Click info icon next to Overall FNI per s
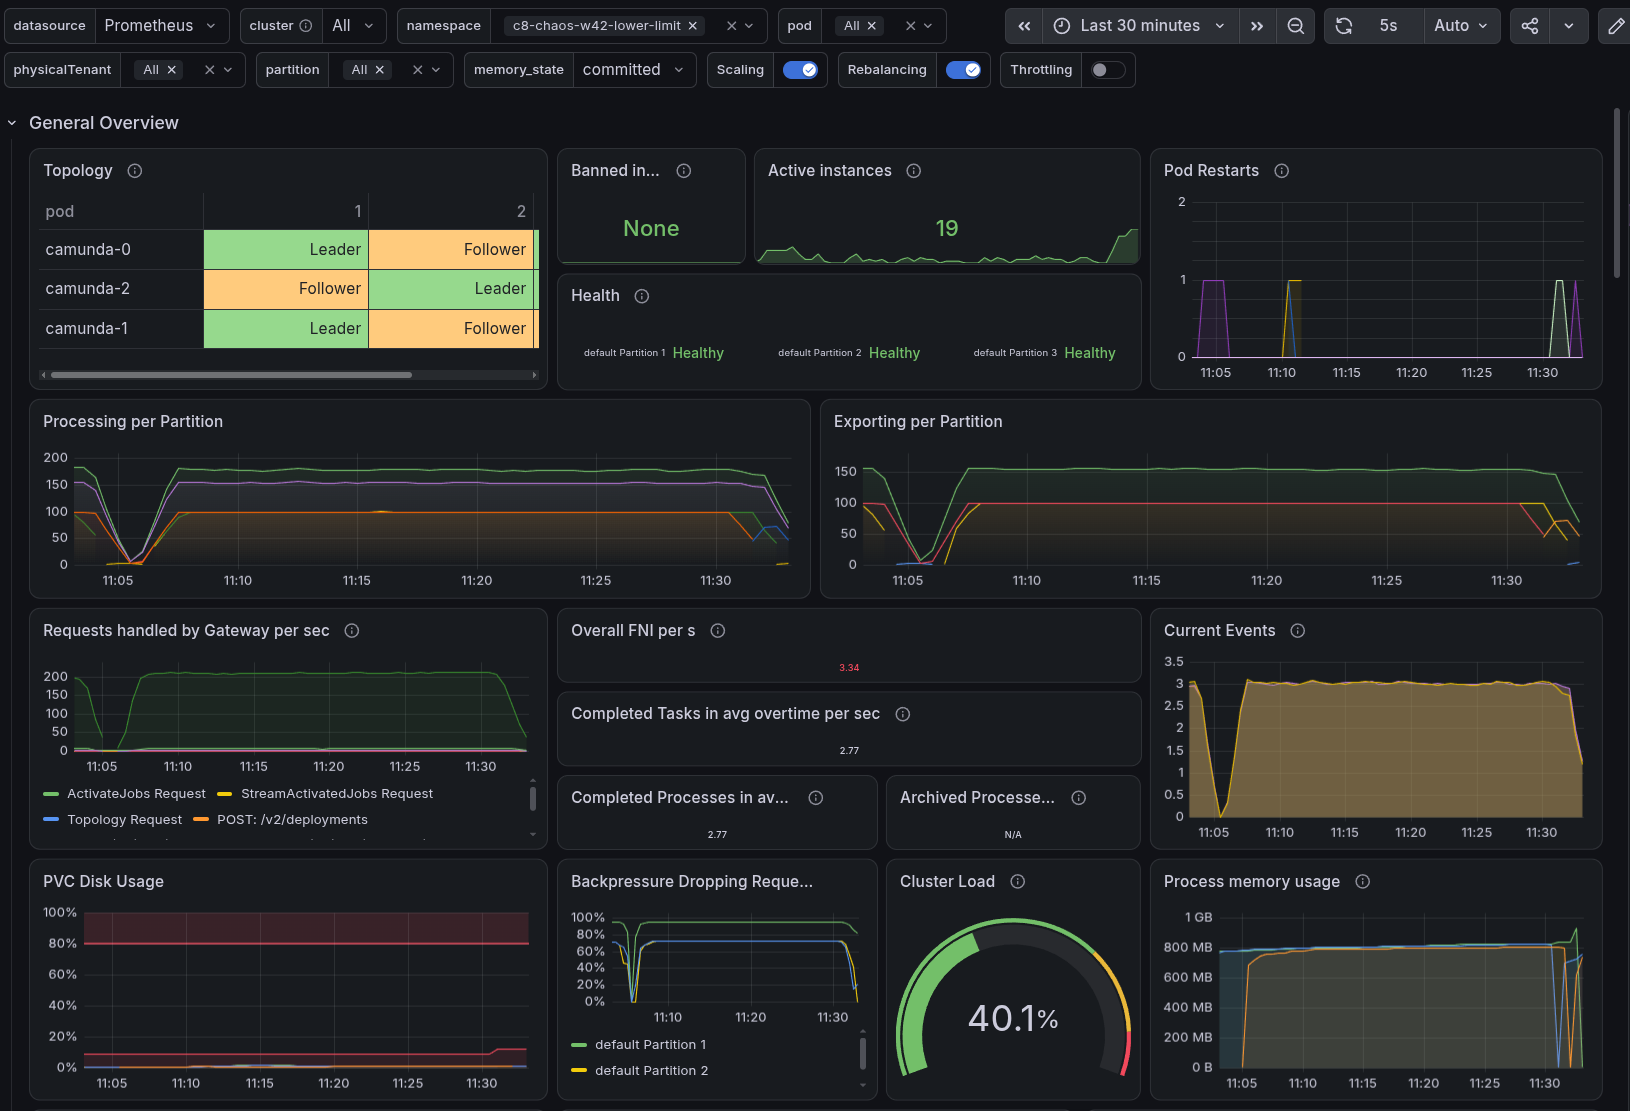Screen dimensions: 1630x1111 pos(718,631)
